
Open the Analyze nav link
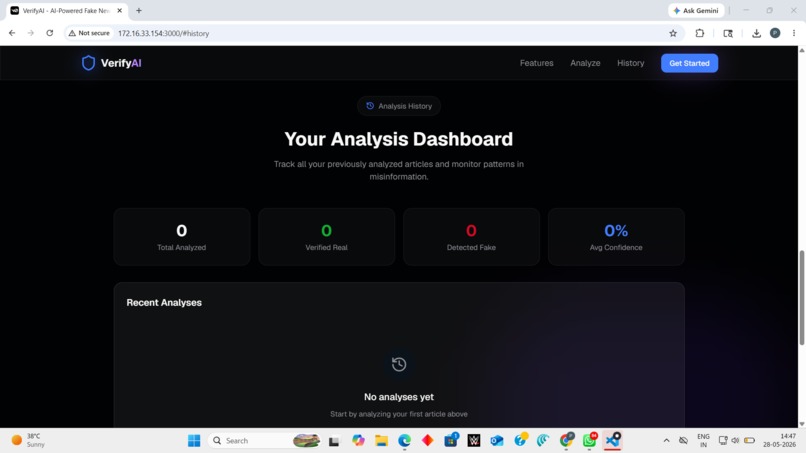tap(585, 63)
